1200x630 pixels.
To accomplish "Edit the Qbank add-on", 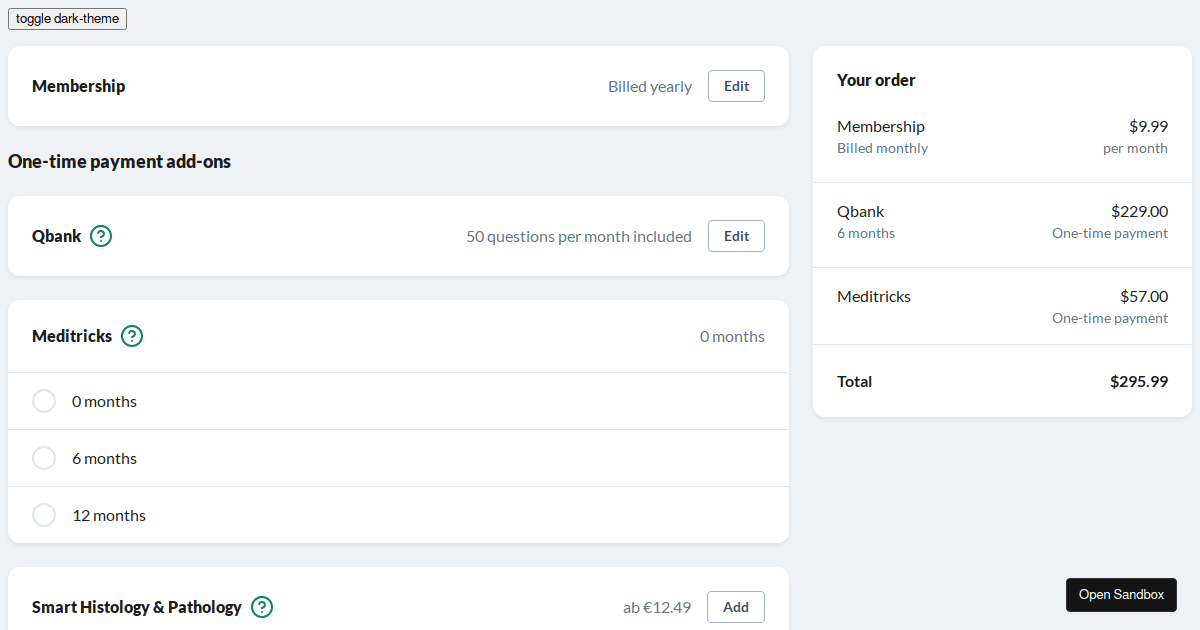I will click(x=736, y=236).
